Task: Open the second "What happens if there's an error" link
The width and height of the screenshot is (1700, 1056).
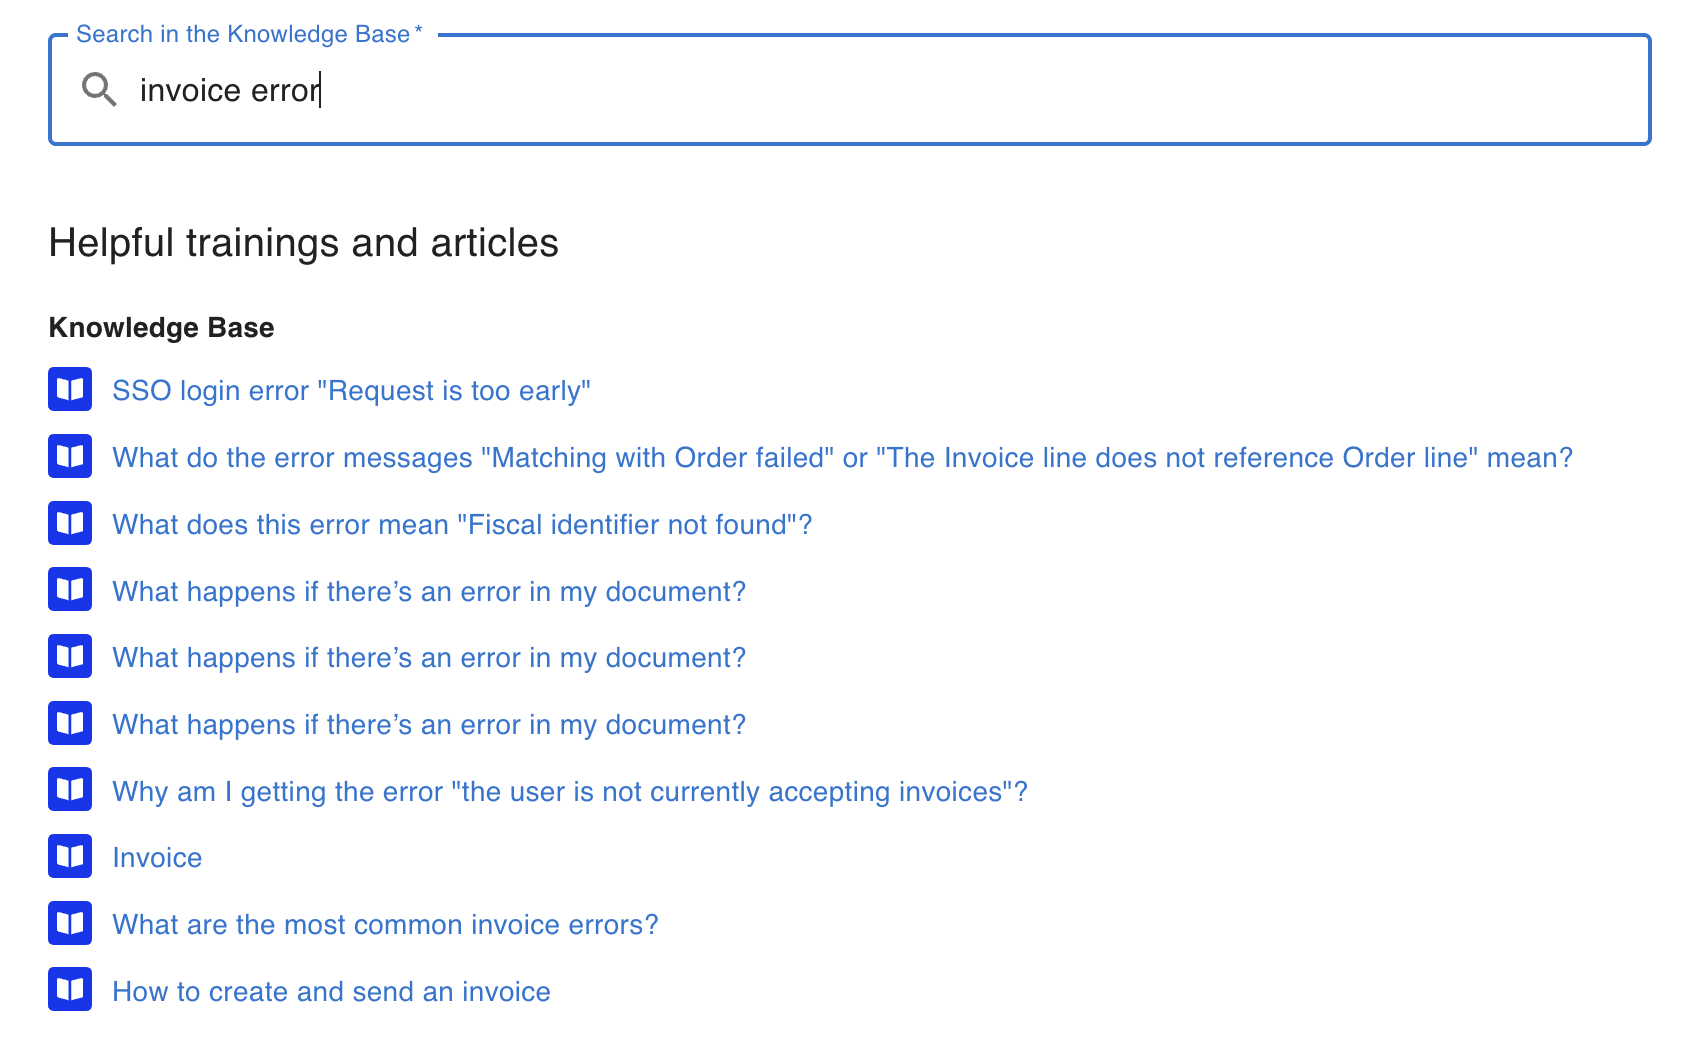Action: point(429,658)
